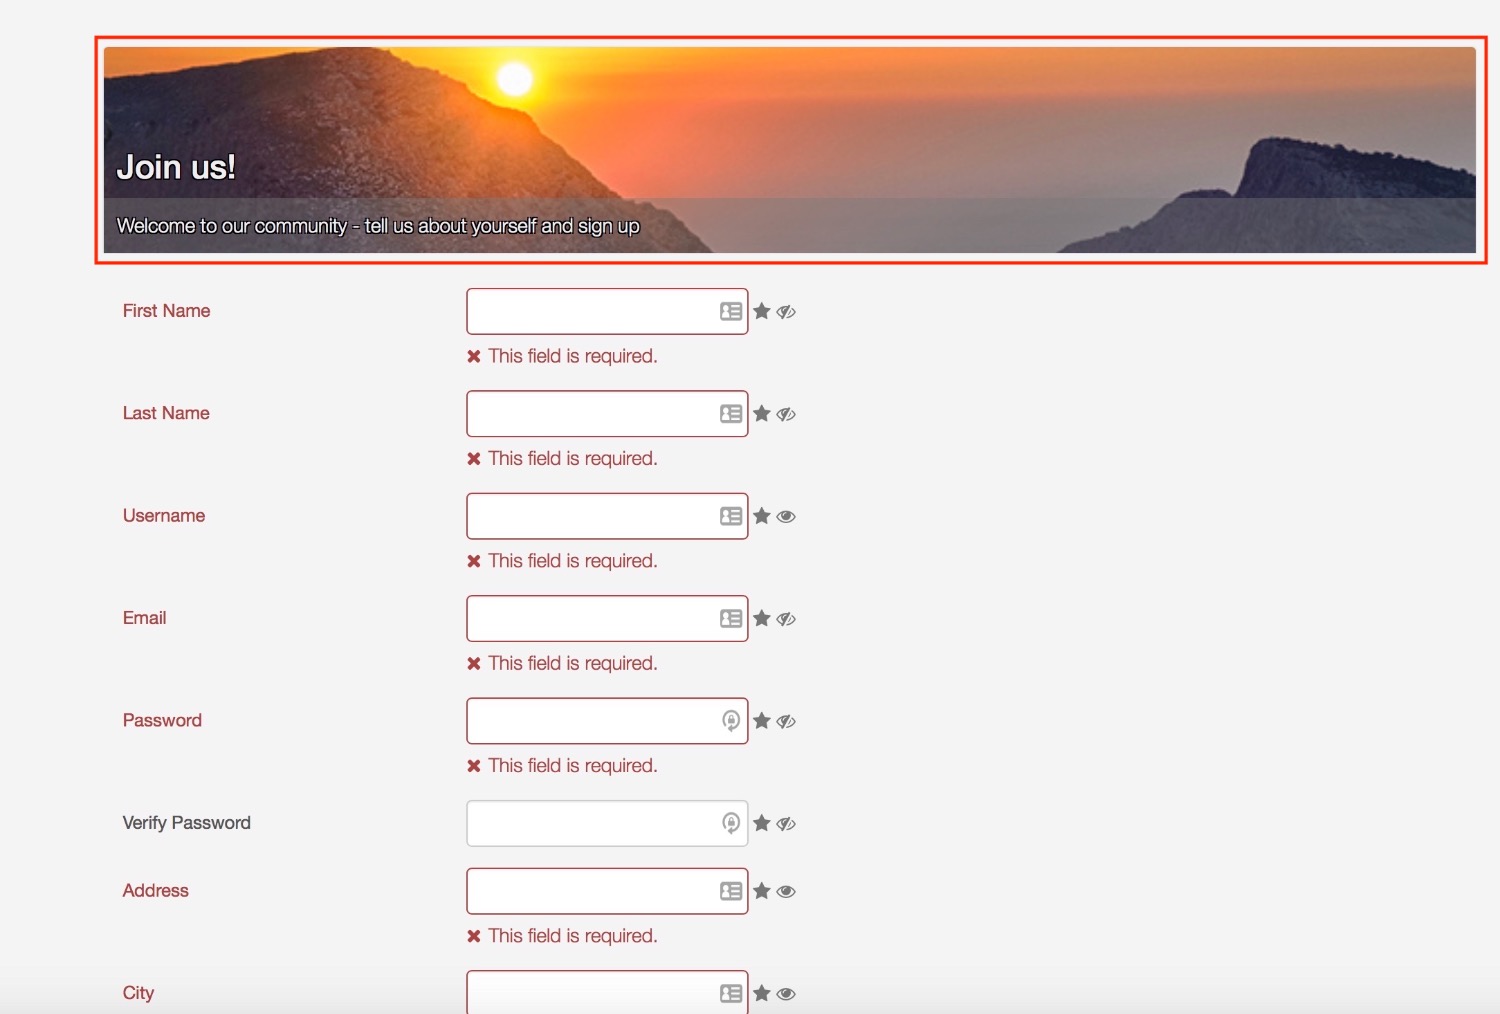Click the required star beside First Name
Viewport: 1500px width, 1014px height.
[x=762, y=311]
